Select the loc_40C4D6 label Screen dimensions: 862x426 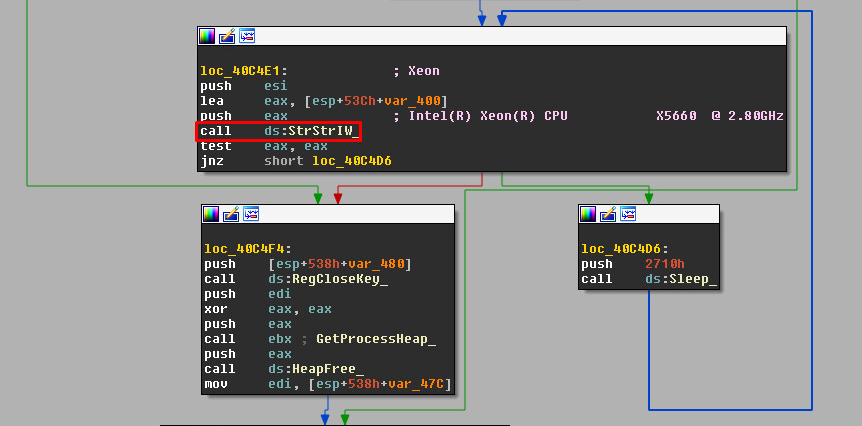(x=625, y=249)
